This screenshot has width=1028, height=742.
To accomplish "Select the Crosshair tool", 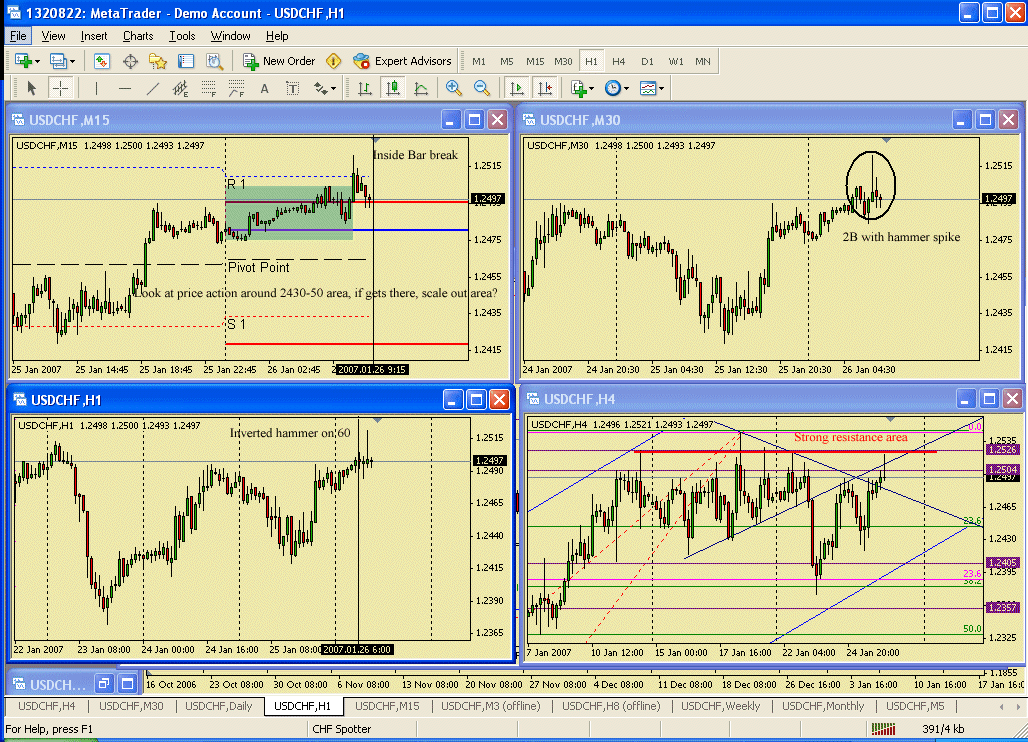I will click(60, 88).
